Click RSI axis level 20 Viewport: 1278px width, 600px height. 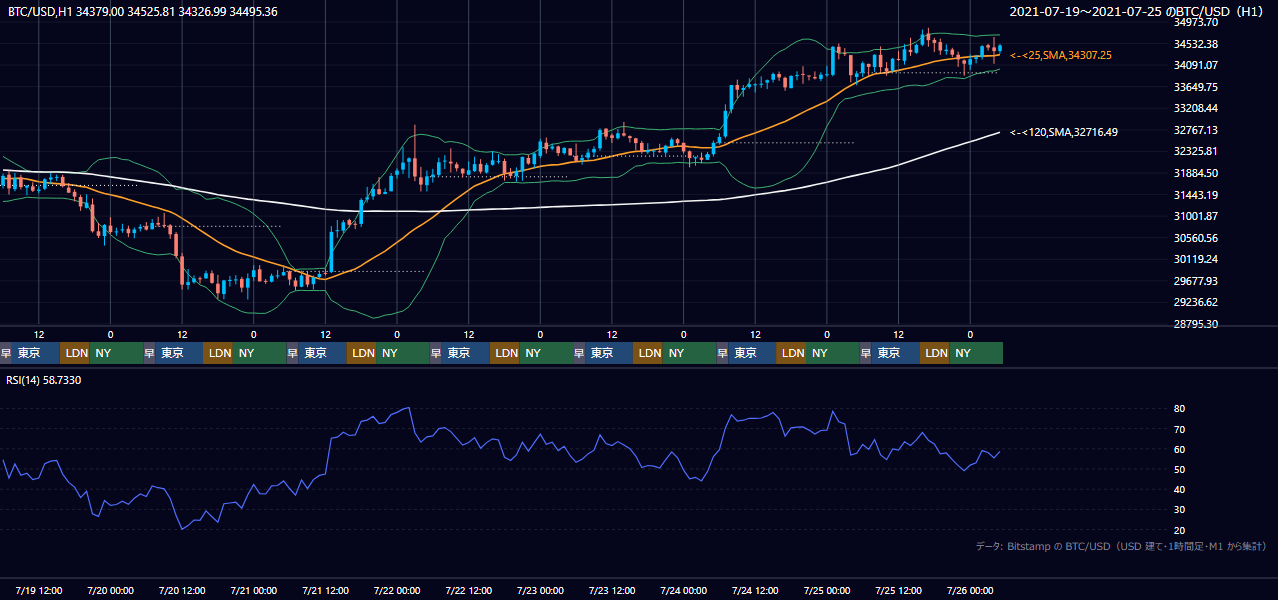[1180, 530]
